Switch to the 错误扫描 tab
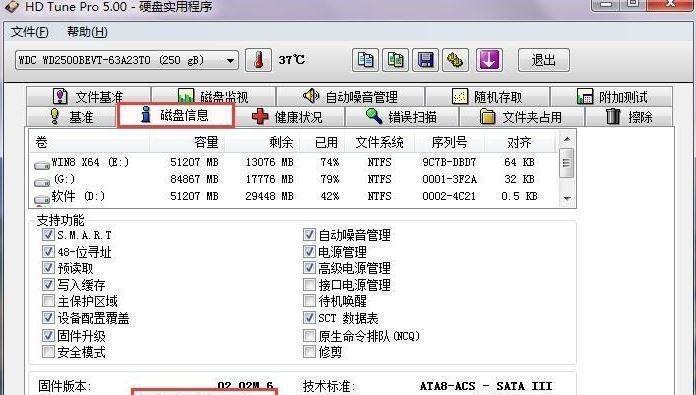The width and height of the screenshot is (696, 395). (402, 117)
